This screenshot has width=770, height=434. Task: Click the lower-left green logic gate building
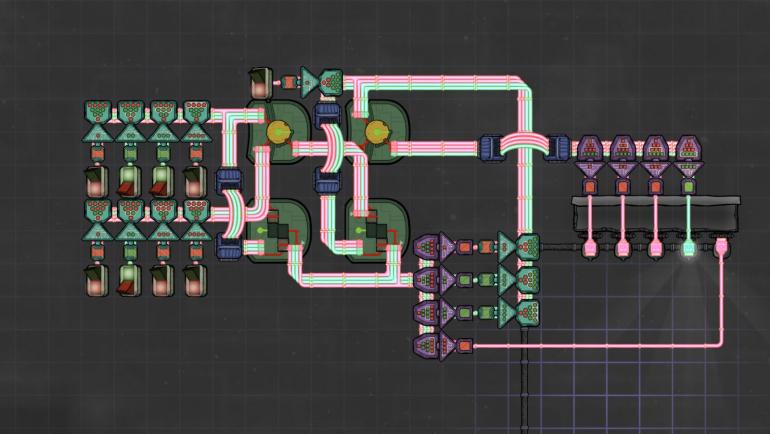point(273,232)
